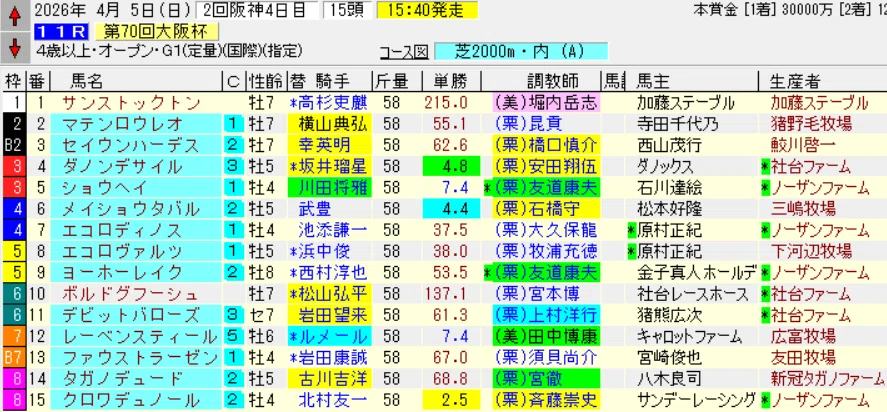The image size is (887, 412).
Task: Click the C column header
Action: point(233,82)
